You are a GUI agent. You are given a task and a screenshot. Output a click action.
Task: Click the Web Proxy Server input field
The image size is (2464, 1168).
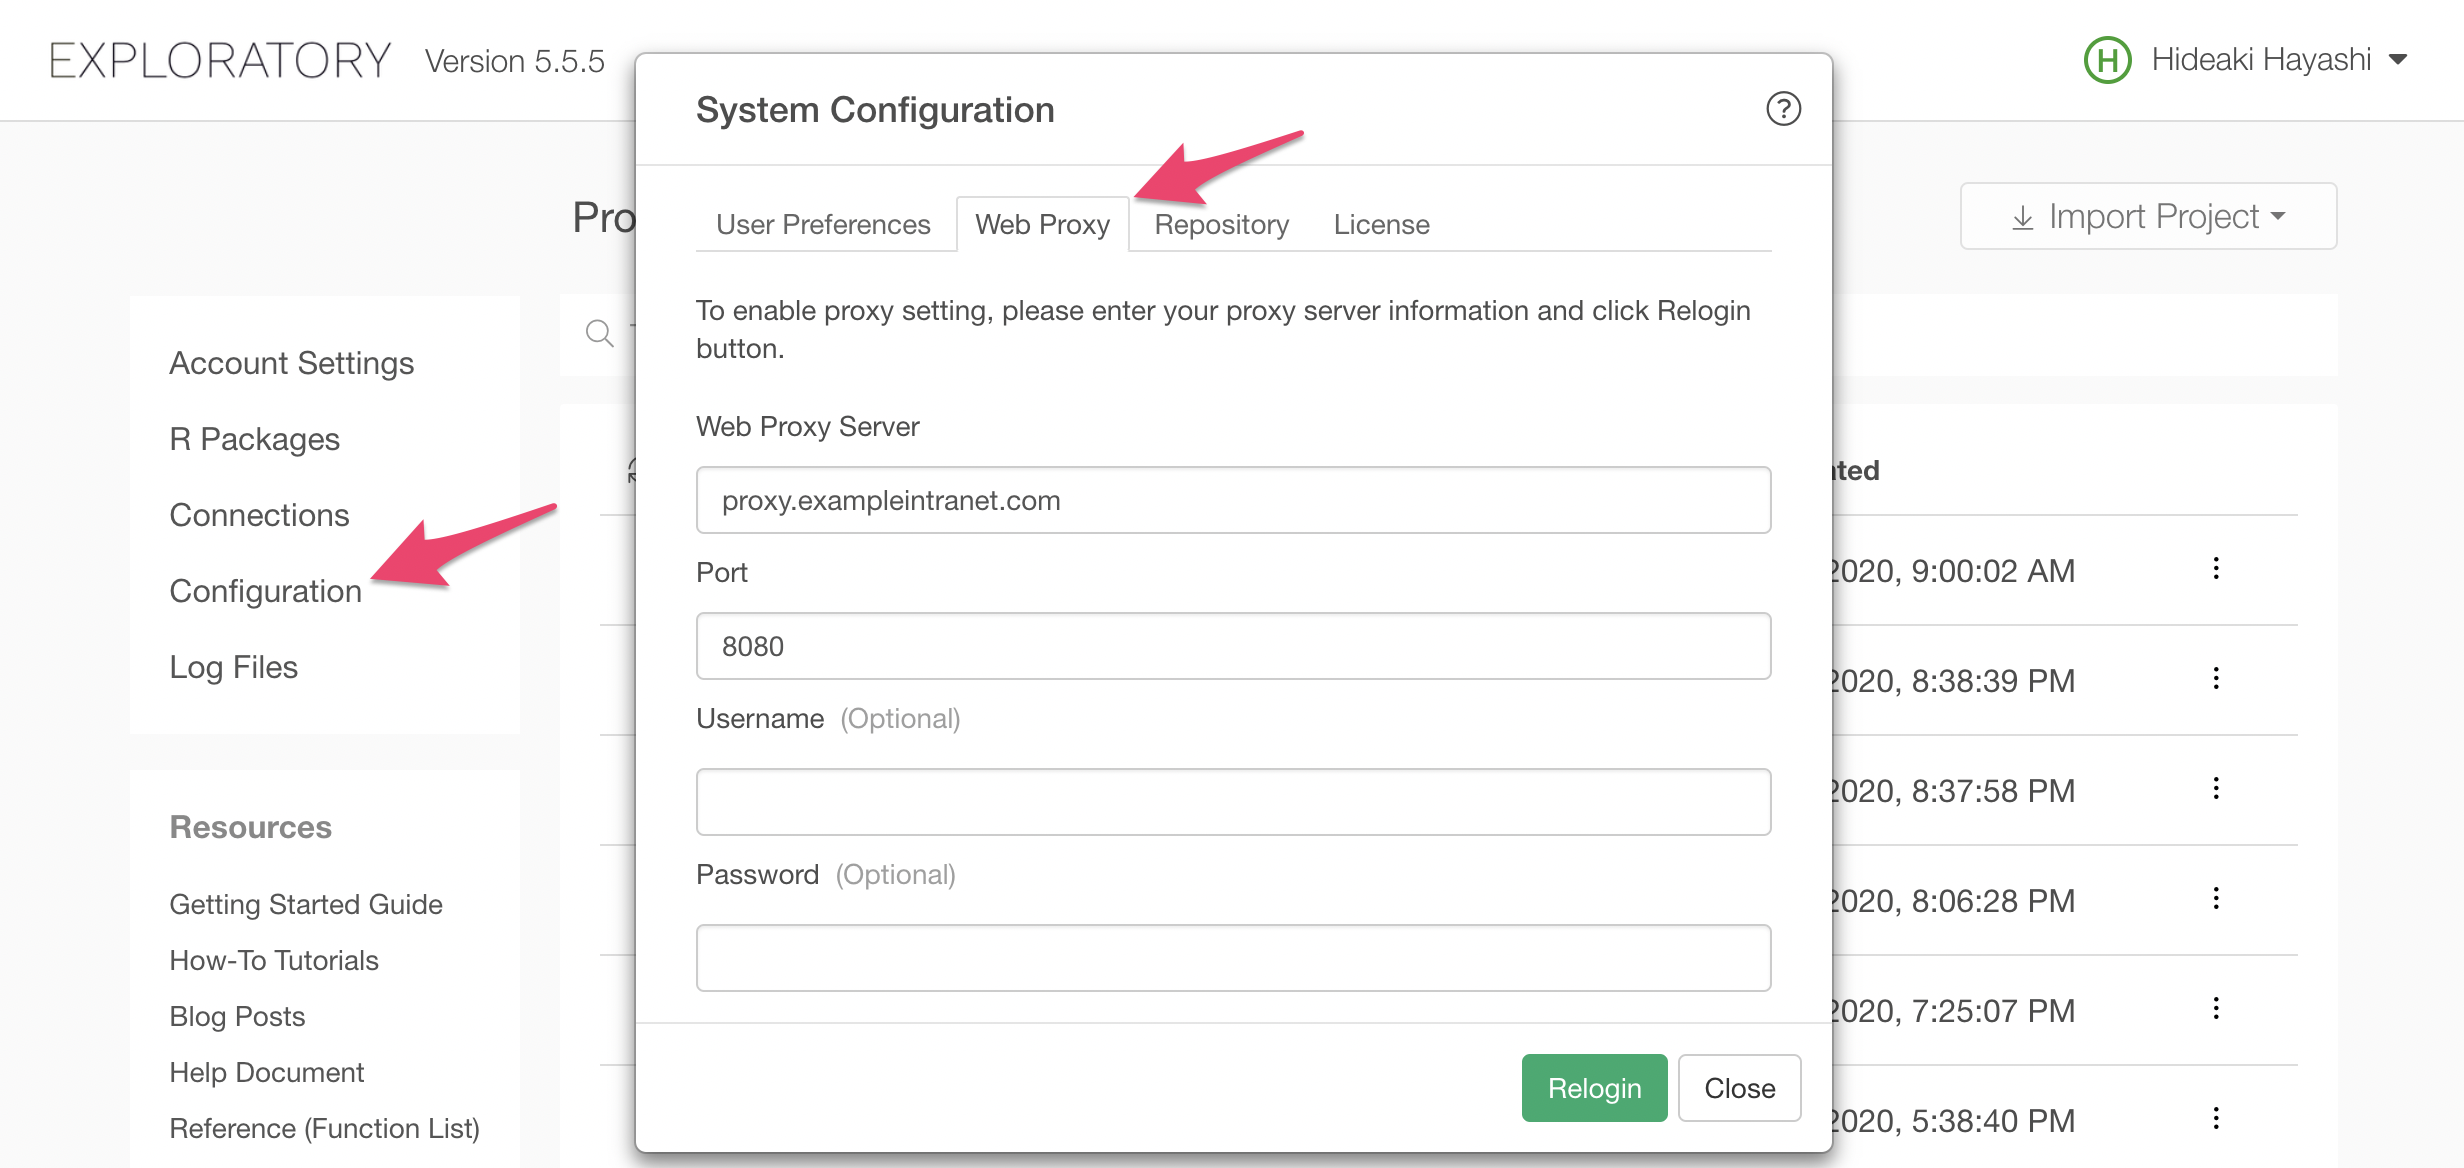[x=1233, y=500]
